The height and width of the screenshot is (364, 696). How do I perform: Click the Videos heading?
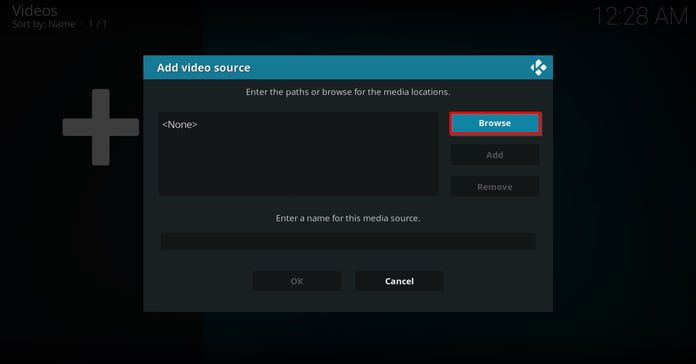point(35,11)
